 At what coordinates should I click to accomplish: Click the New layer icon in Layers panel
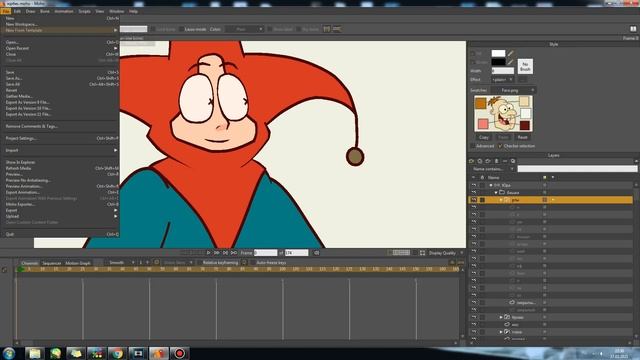471,161
